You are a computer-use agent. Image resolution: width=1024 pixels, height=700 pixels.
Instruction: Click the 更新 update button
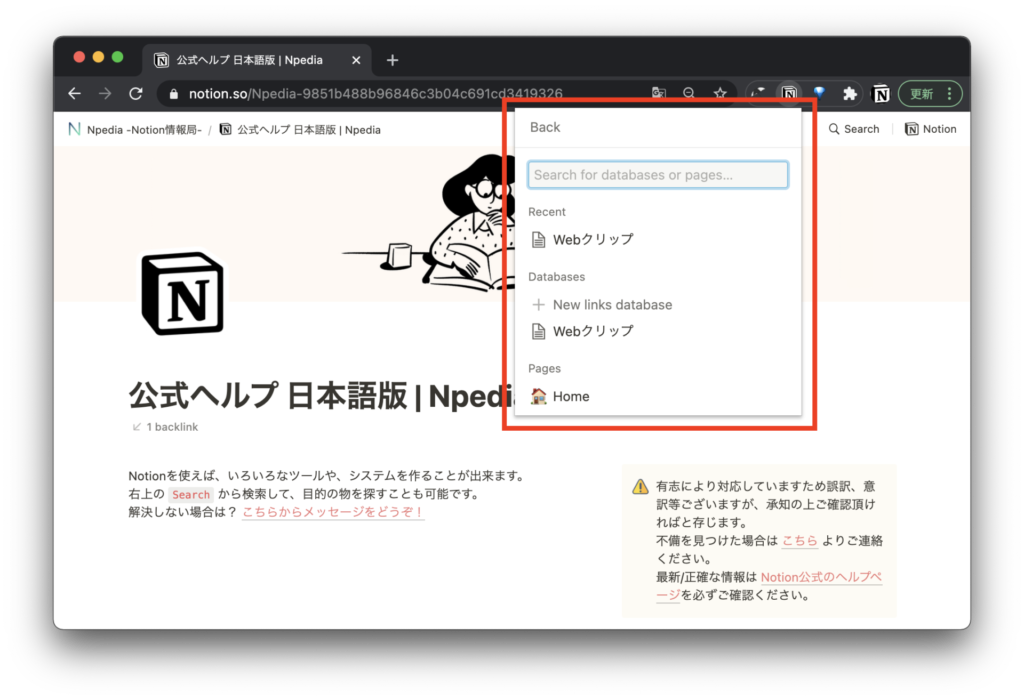tap(921, 93)
